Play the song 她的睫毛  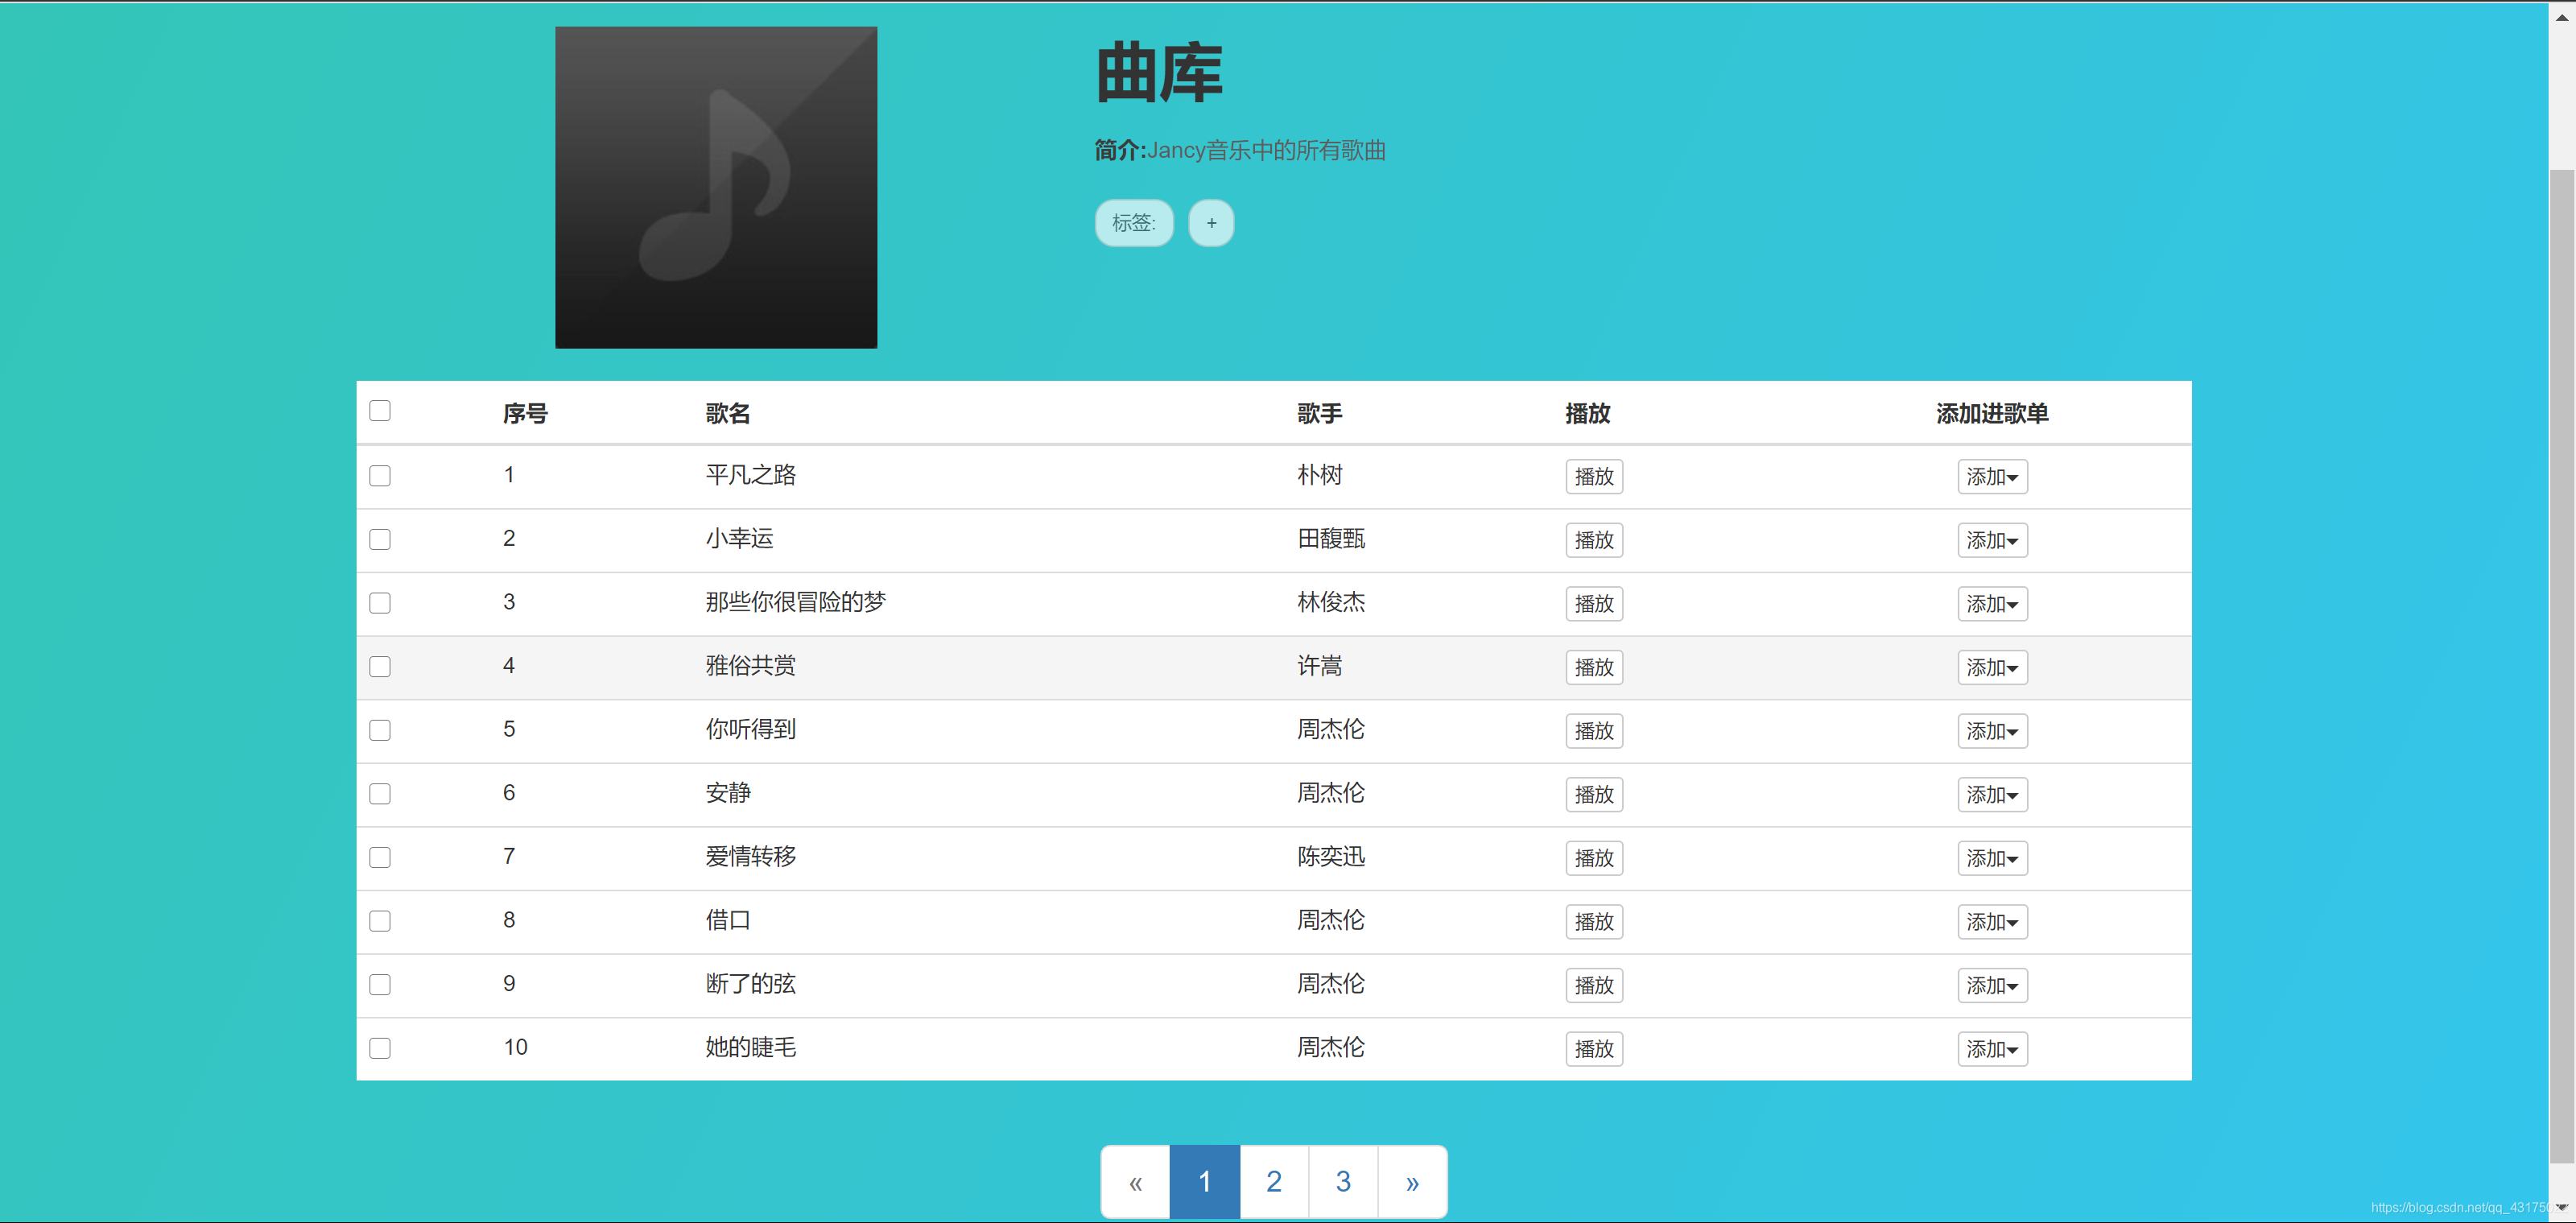pos(1594,1049)
